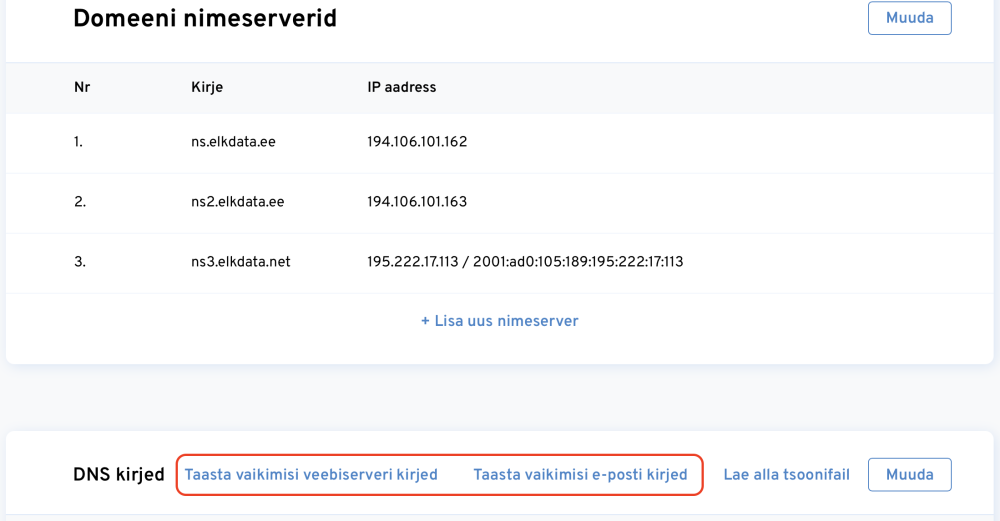
Task: Restore defaults with Taasta vaikimisi e-posti kirjed
Action: (x=580, y=474)
